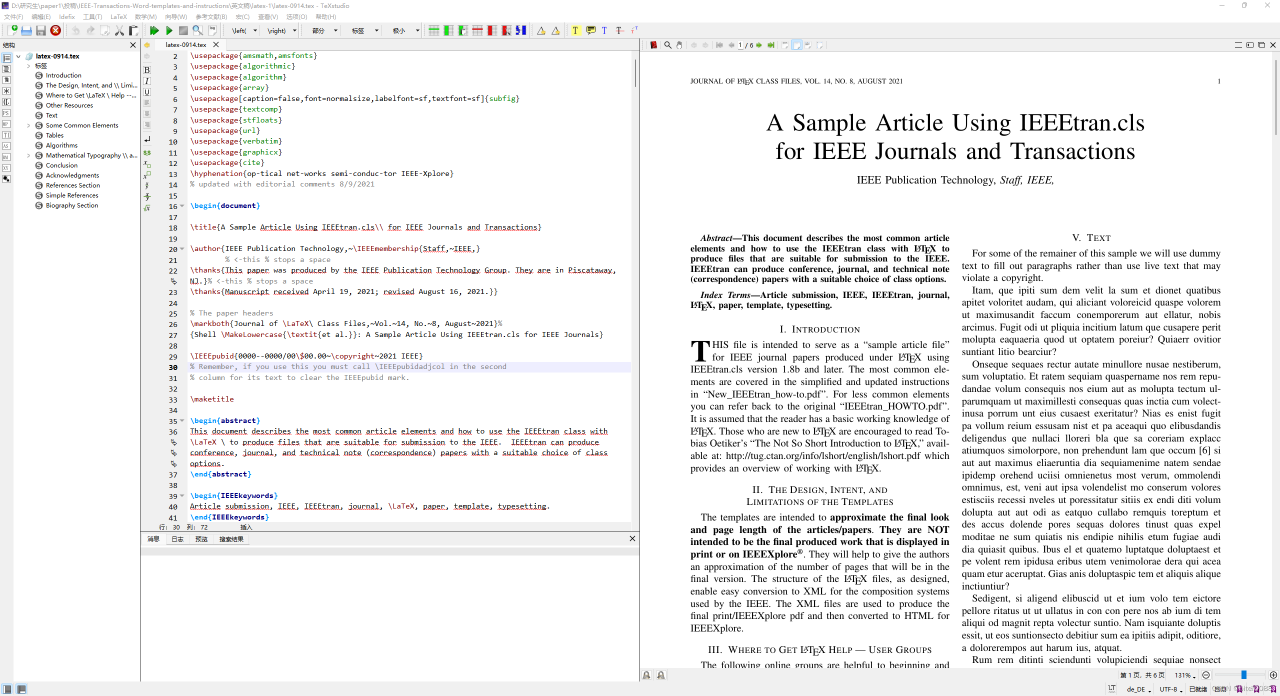Open the 文件(F) menu
Viewport: 1280px width, 696px height.
coord(14,17)
